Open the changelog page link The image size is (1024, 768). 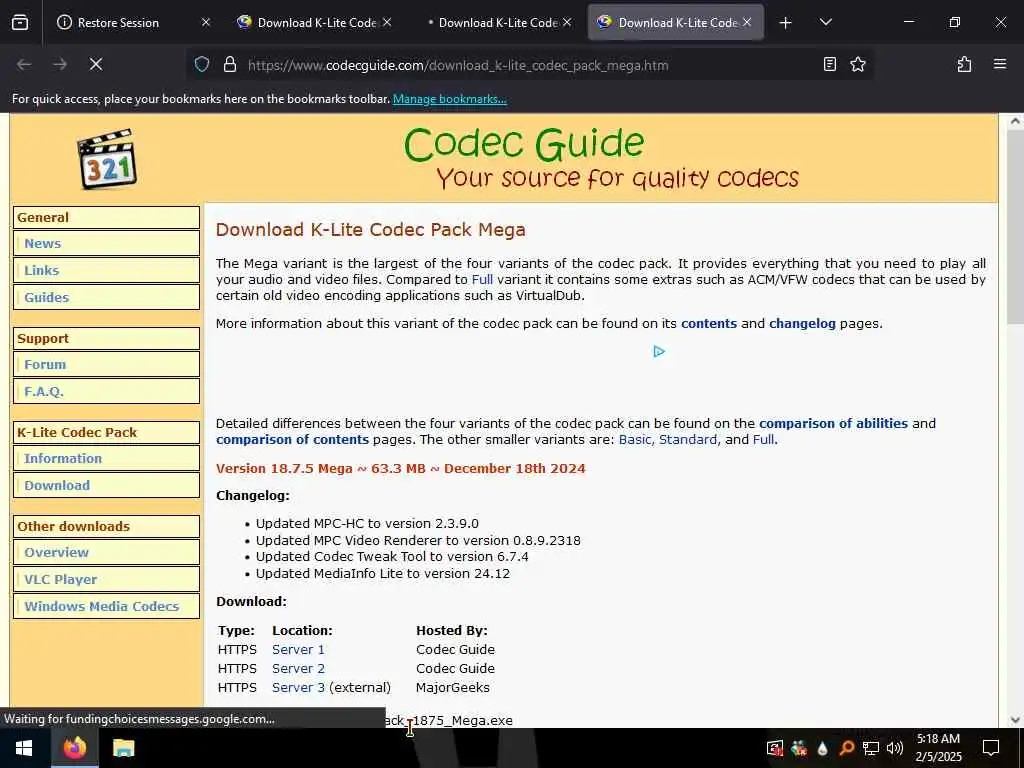(802, 324)
